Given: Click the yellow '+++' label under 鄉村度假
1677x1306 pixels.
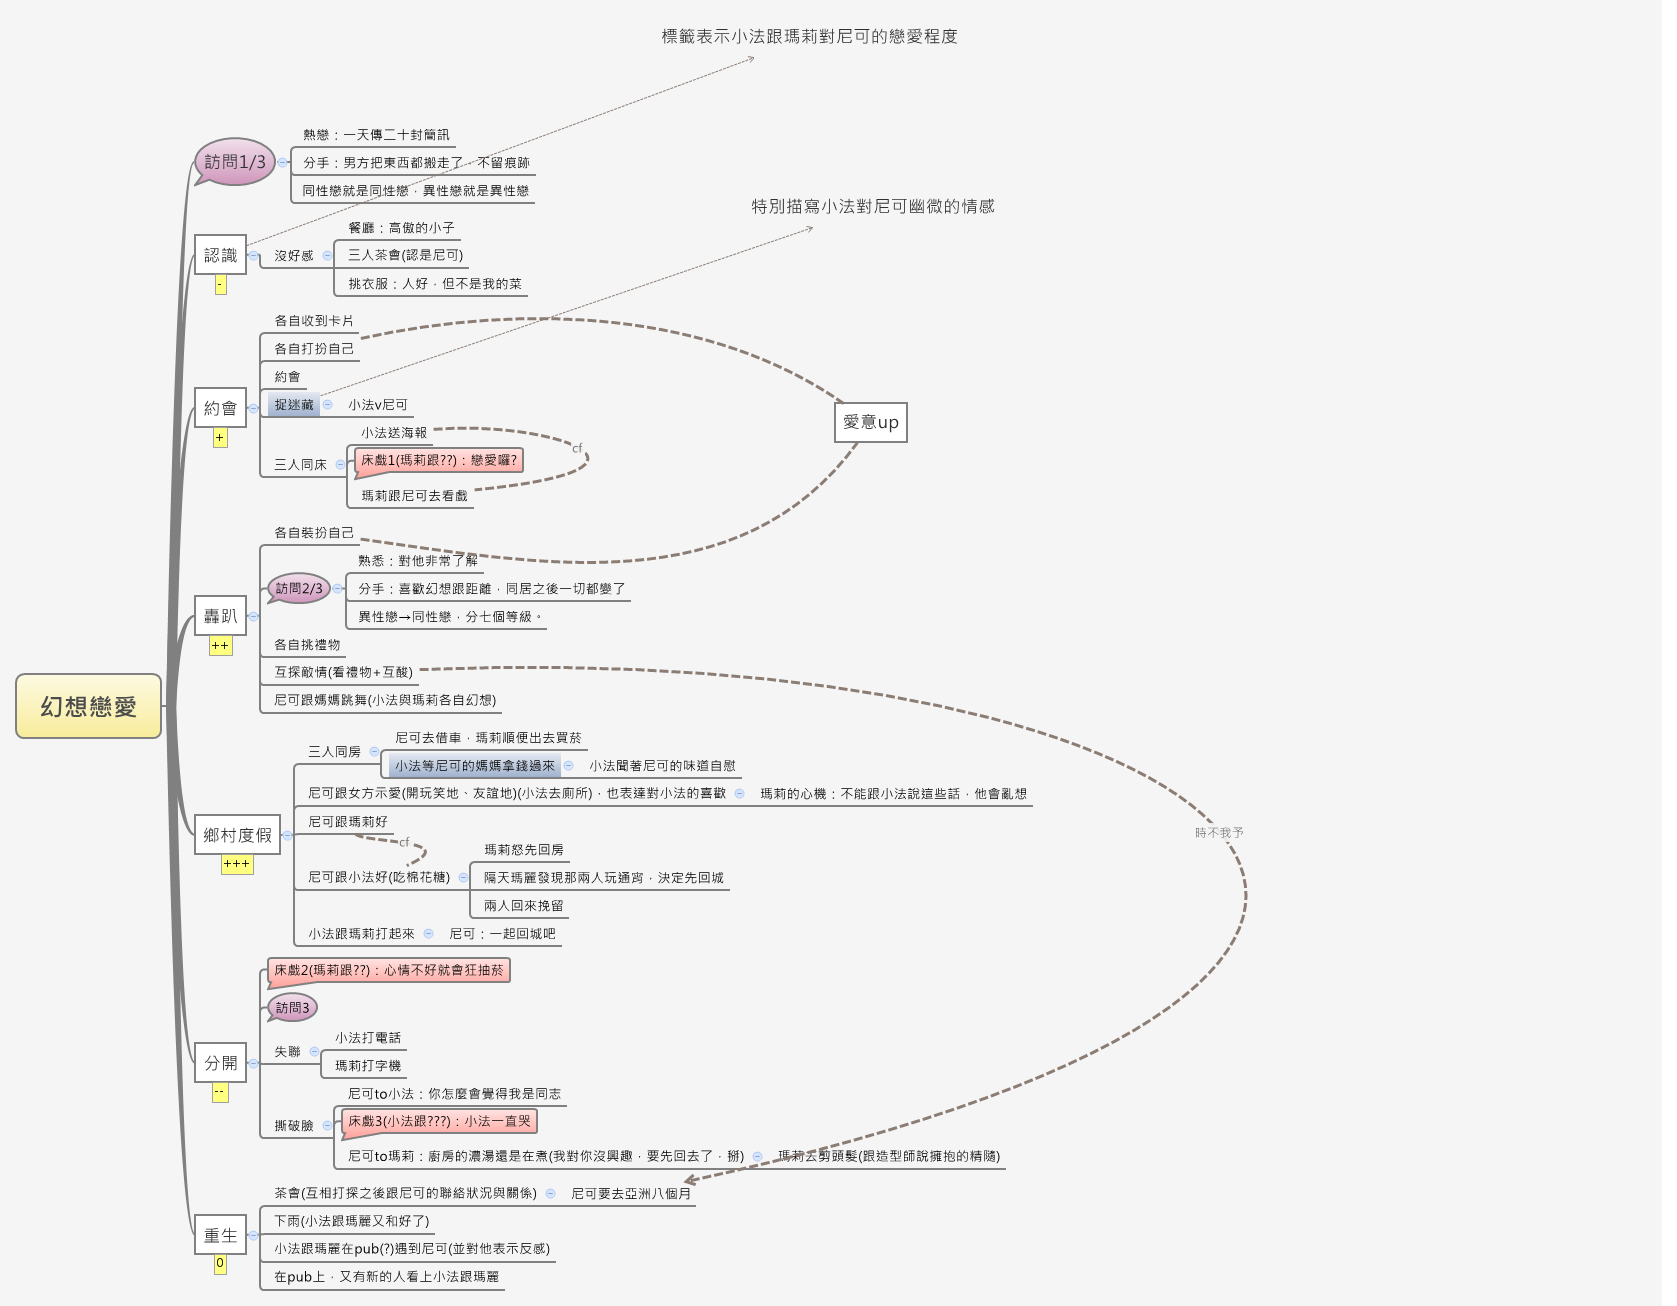Looking at the screenshot, I should (x=237, y=864).
